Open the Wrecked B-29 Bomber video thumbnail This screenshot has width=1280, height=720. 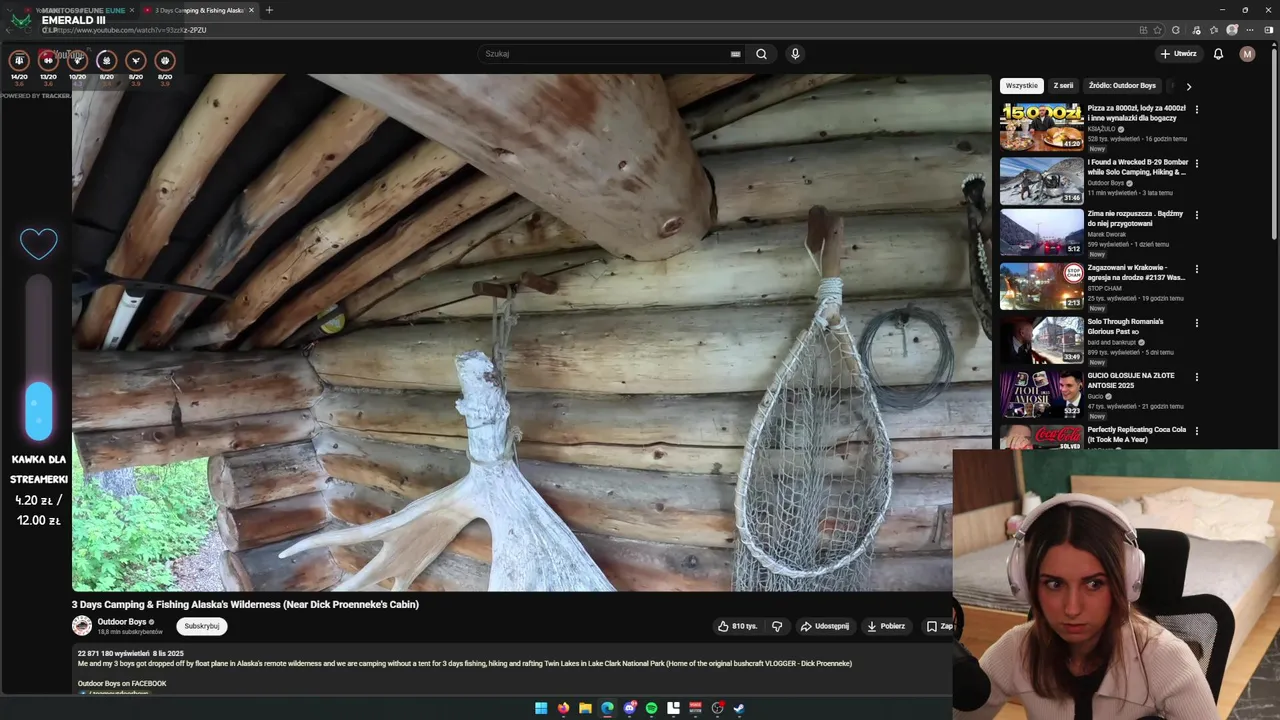click(1041, 180)
